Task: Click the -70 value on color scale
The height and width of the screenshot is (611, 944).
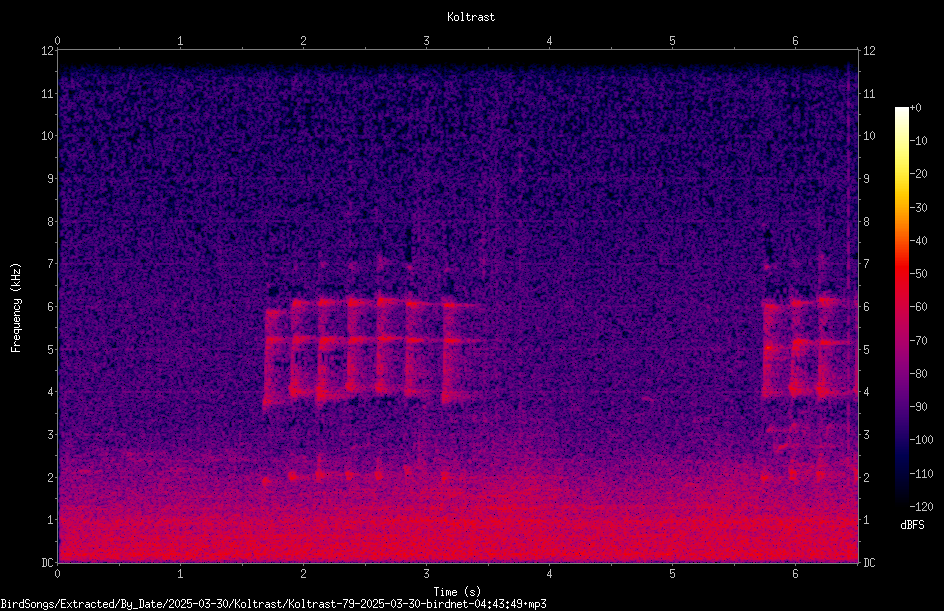Action: (919, 341)
